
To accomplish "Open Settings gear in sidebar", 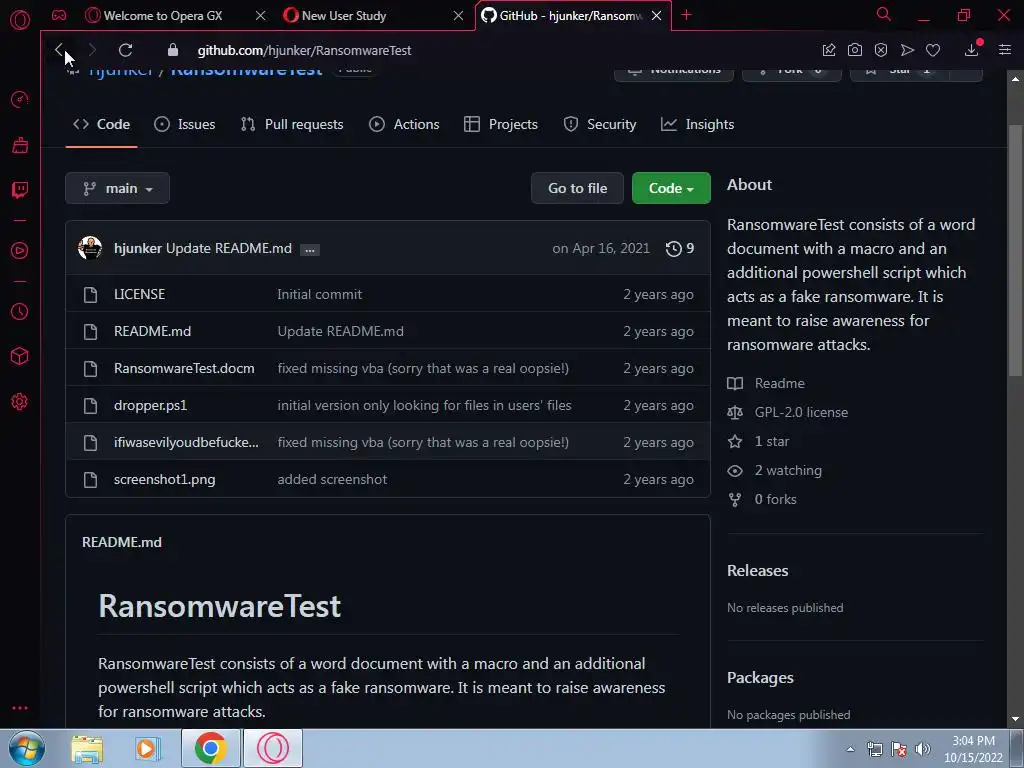I will (x=20, y=402).
